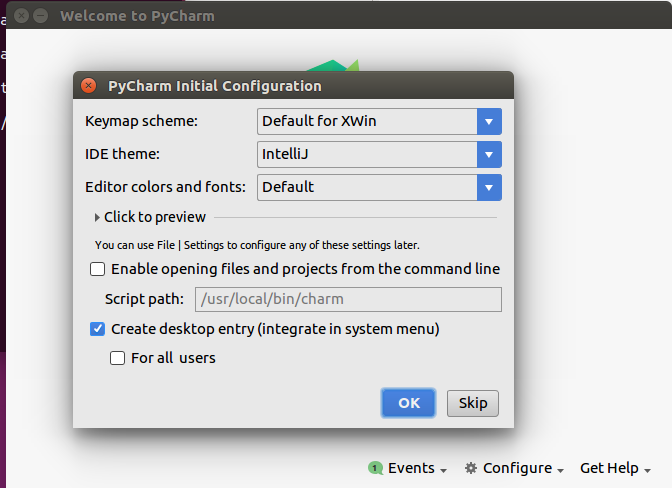Close the Welcome to PyCharm window
Viewport: 672px width, 488px height.
tap(21, 16)
